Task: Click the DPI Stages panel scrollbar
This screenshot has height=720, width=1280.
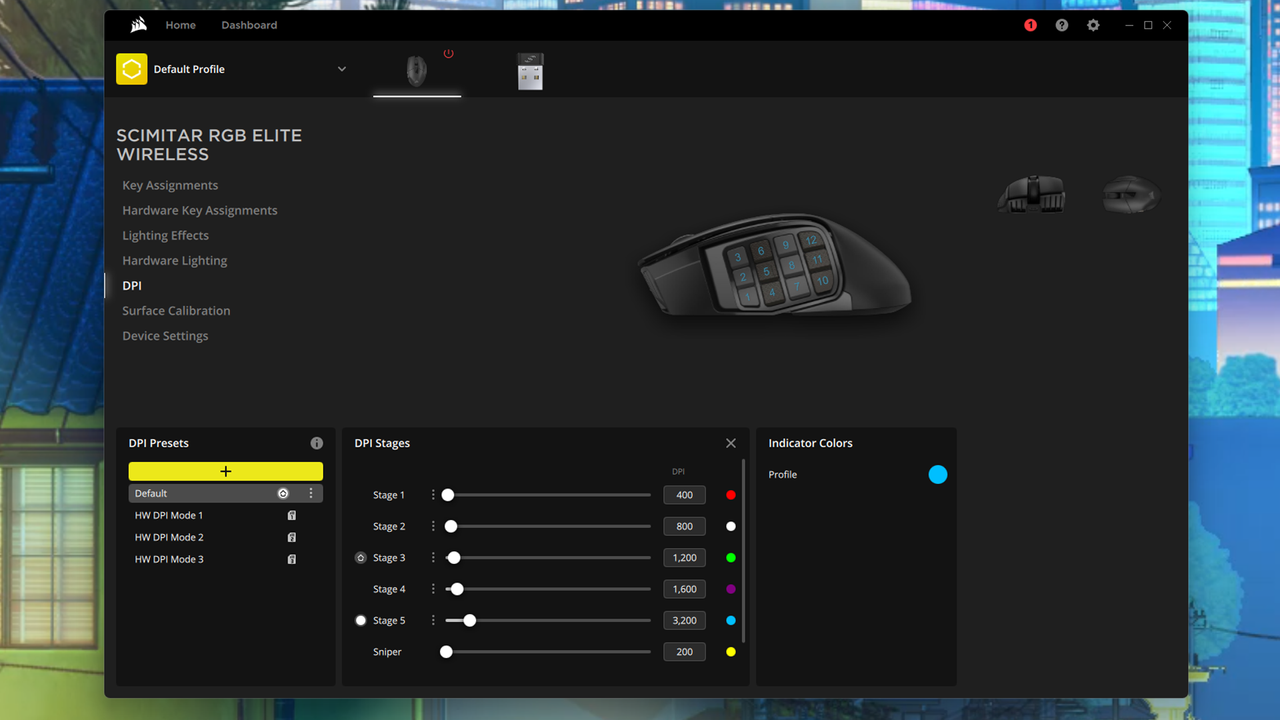Action: click(x=744, y=551)
